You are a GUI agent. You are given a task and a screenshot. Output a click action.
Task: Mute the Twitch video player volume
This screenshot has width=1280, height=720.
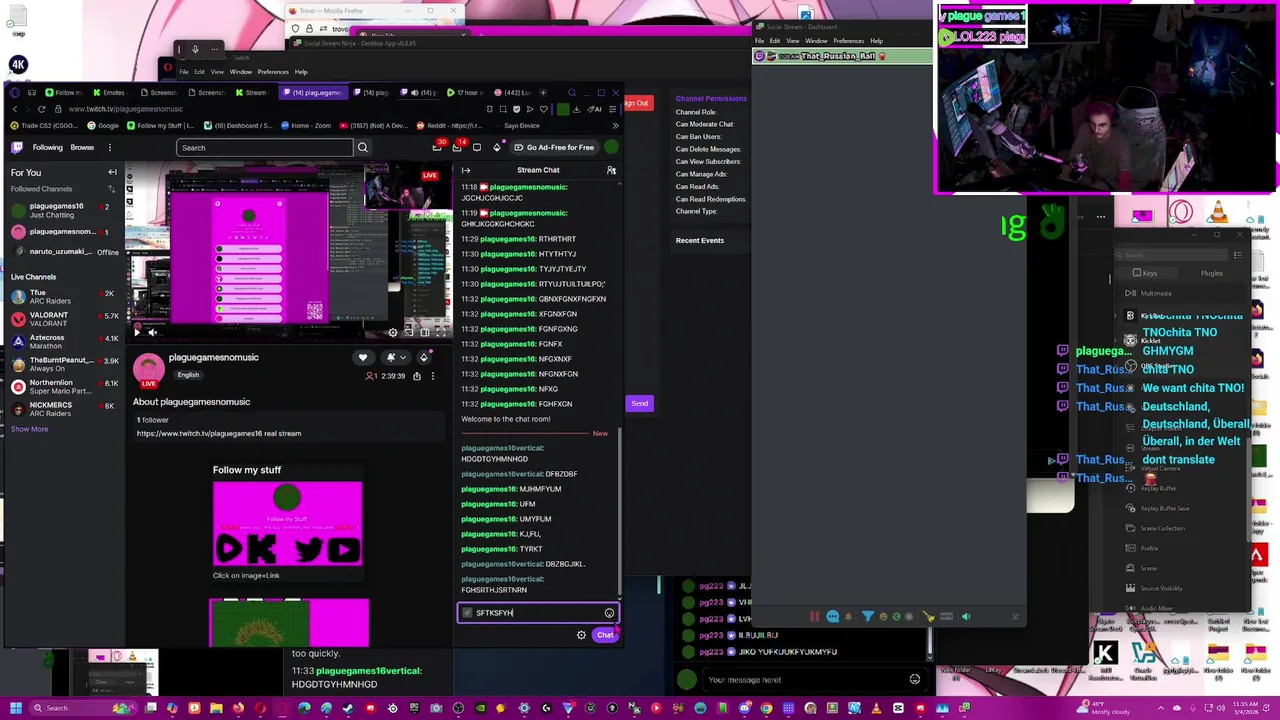point(152,332)
